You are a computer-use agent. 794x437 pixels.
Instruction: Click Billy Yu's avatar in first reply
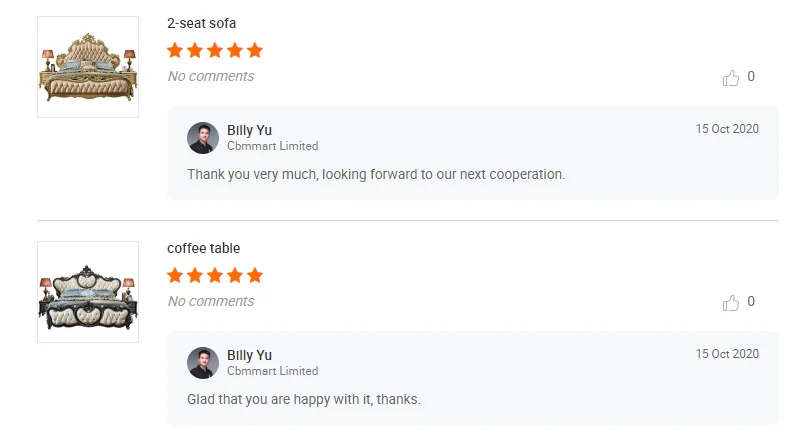203,138
